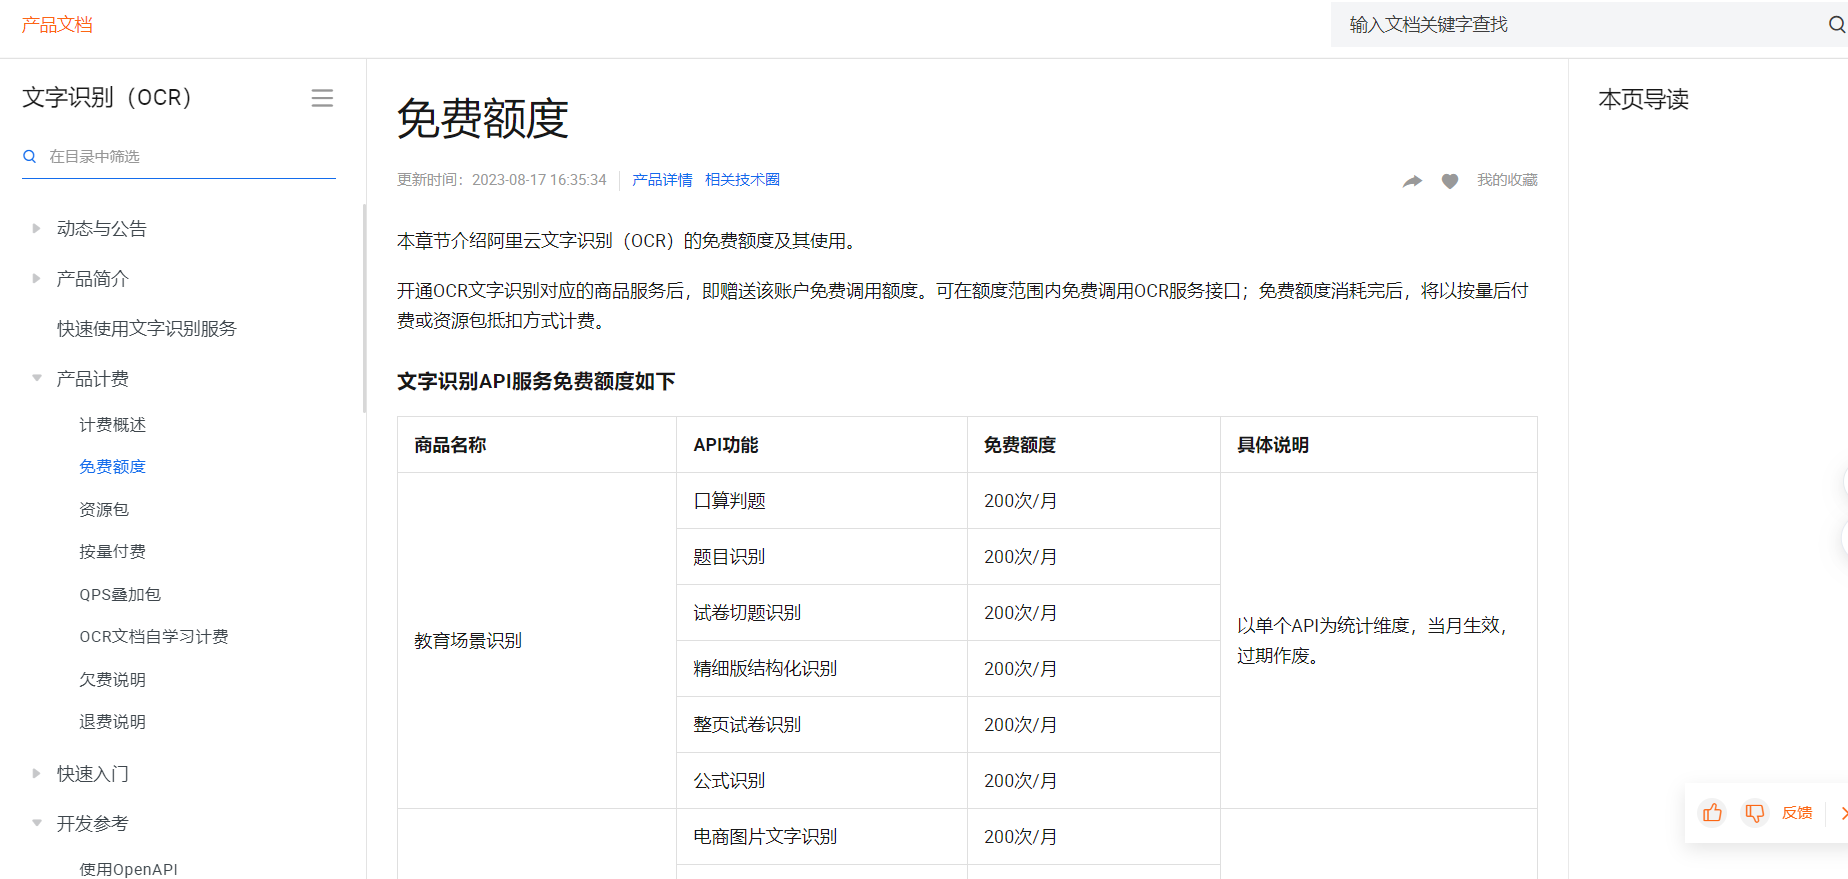Click the 题目识别 table cell
1848x879 pixels.
pos(822,556)
